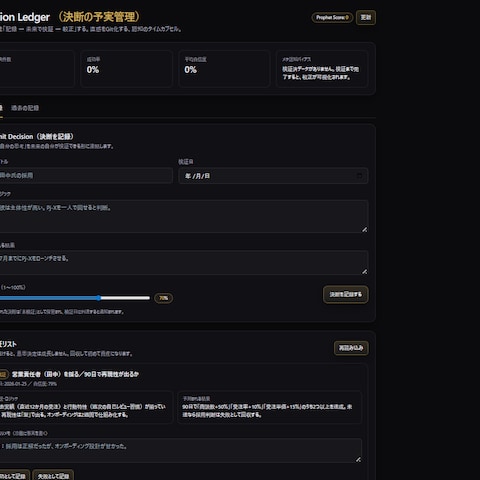Adjust the confidence slider track

coord(75,298)
